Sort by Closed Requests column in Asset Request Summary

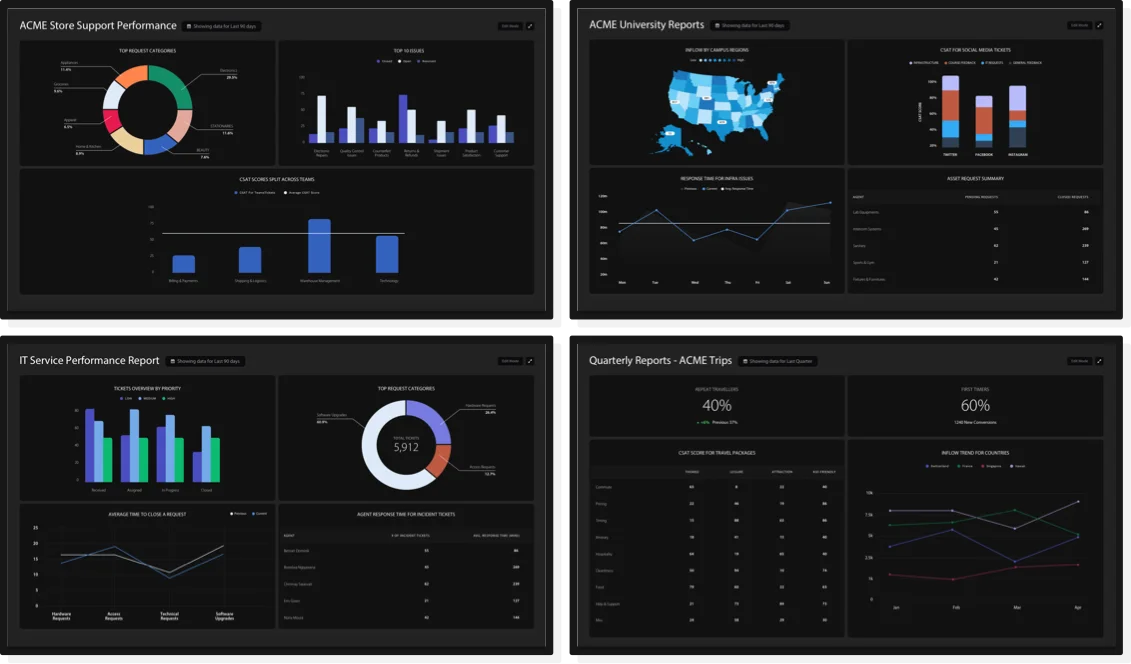click(1073, 197)
